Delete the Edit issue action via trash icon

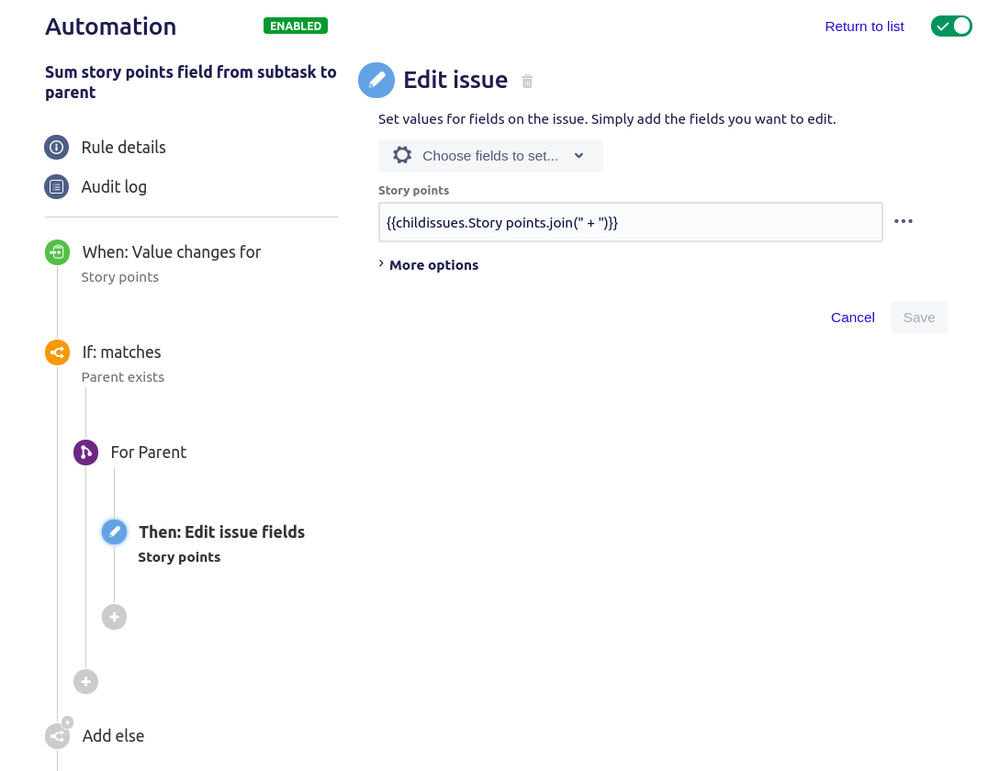(527, 82)
